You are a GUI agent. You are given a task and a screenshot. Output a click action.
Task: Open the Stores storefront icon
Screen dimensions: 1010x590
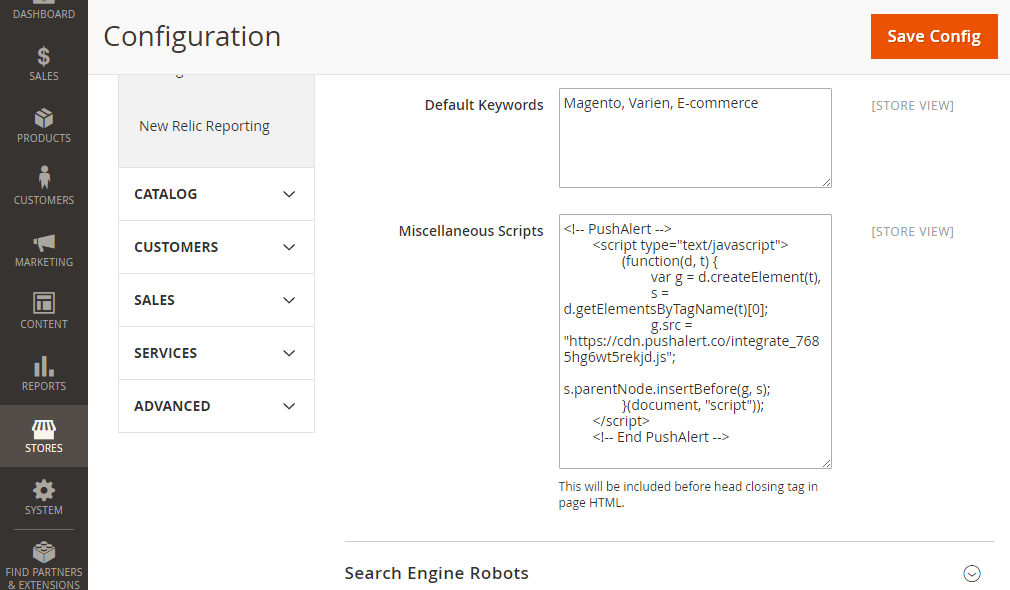point(44,429)
